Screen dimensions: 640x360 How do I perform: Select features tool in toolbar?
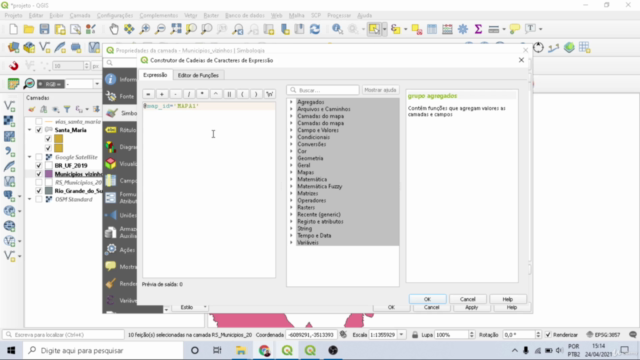coord(374,29)
